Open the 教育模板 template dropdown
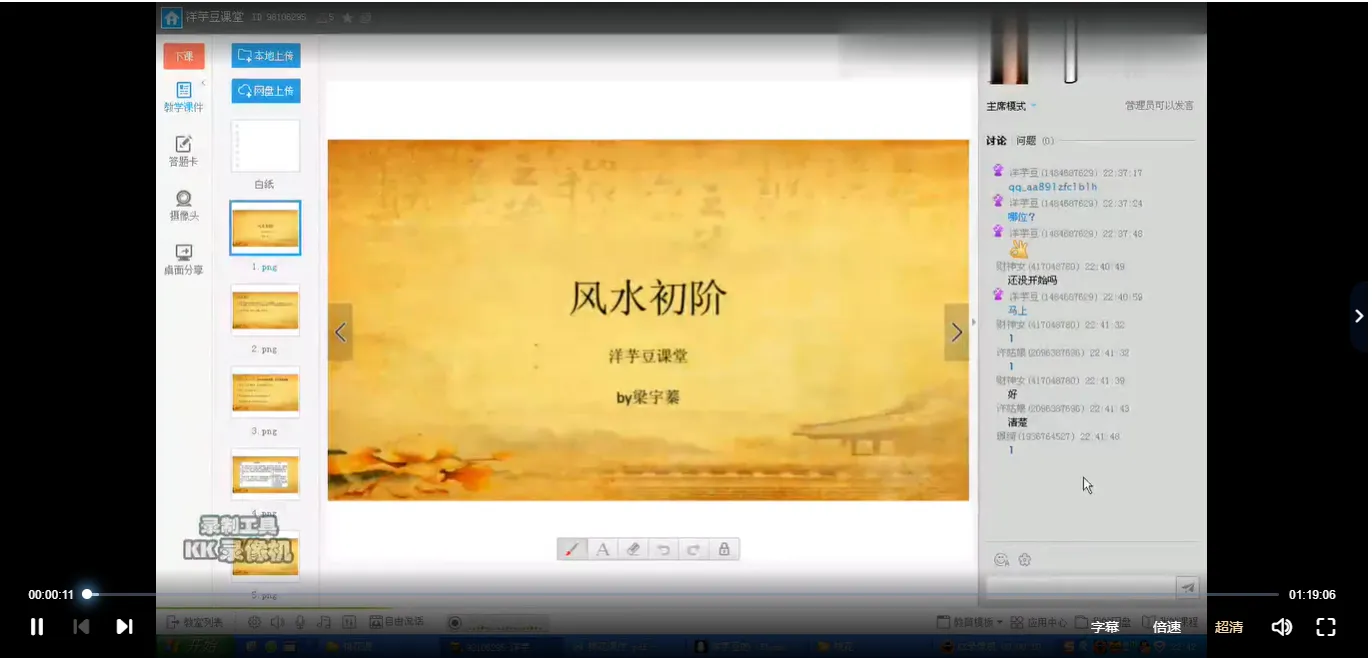The image size is (1372, 658). [970, 622]
